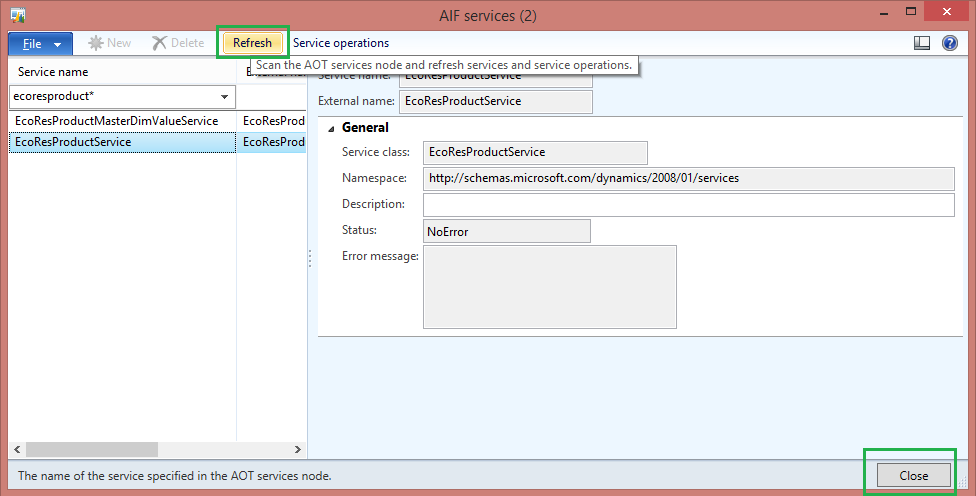This screenshot has width=976, height=496.
Task: Click the splitter handle between grid and details
Action: pyautogui.click(x=309, y=258)
